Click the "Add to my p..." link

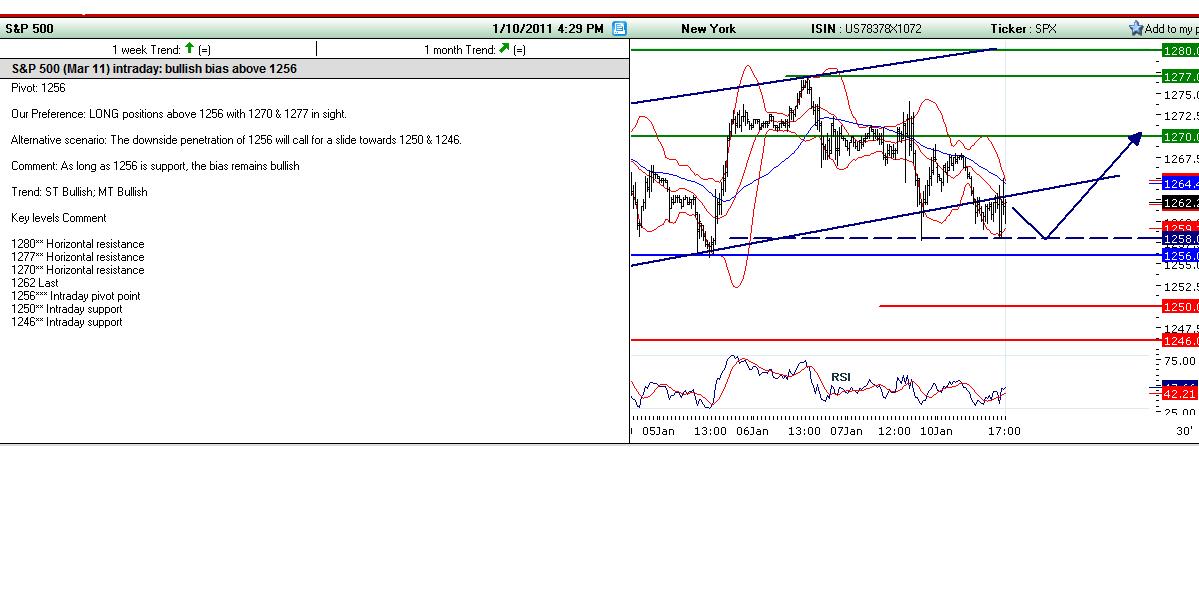click(1171, 29)
